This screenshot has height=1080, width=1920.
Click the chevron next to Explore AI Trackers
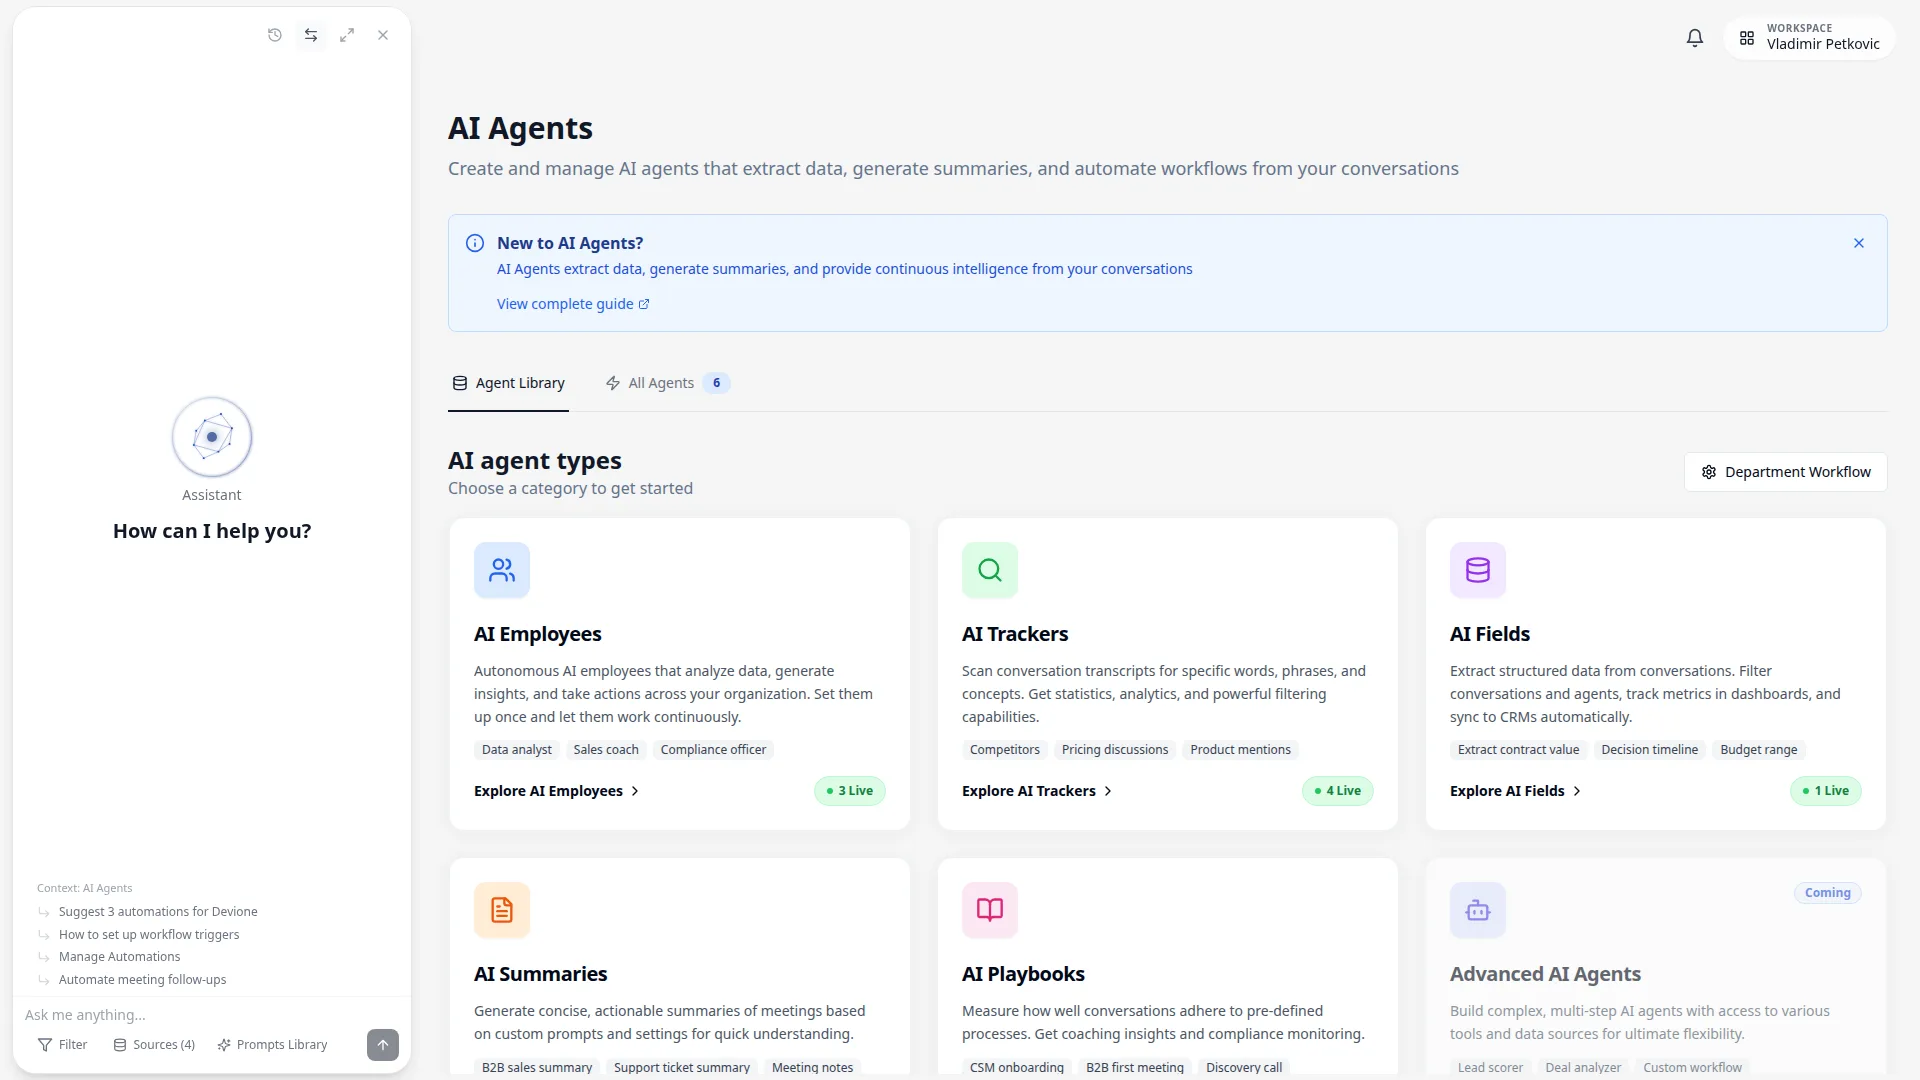[1108, 791]
